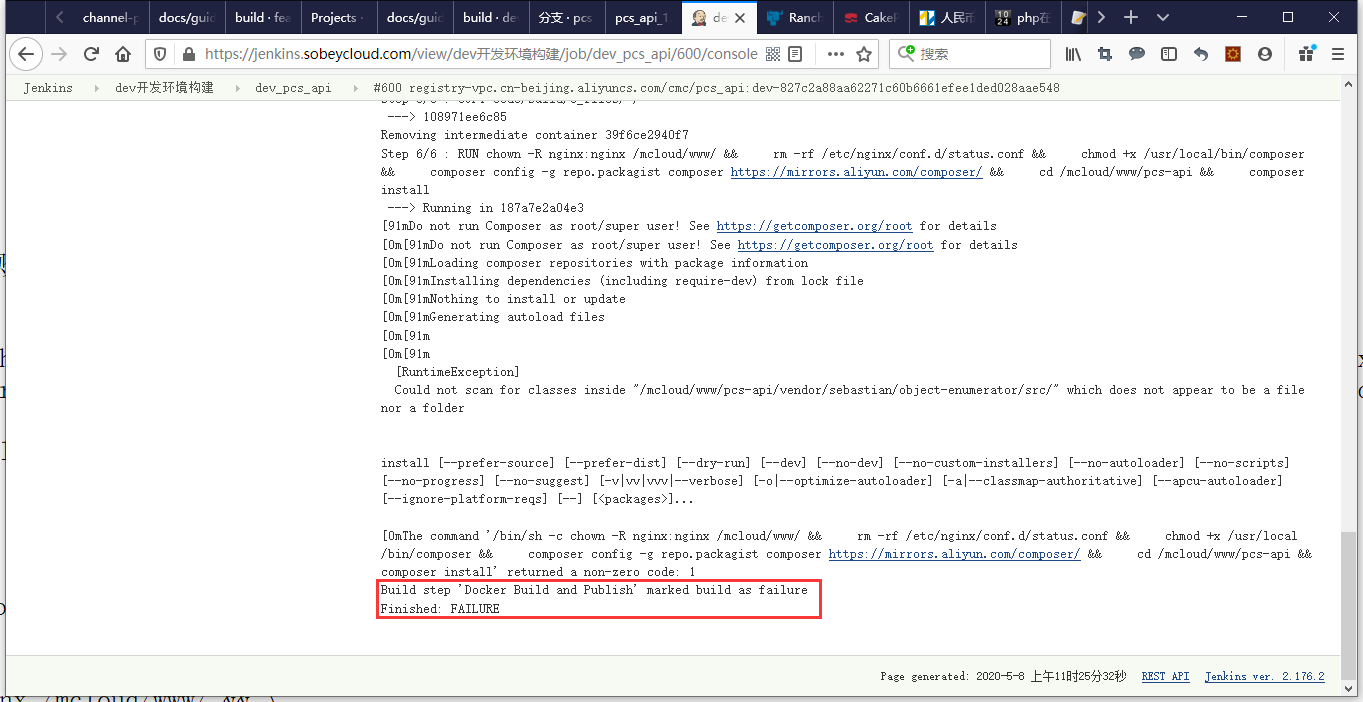Screen dimensions: 1363x702
Task: Open page actions three-dot menu
Action: point(835,54)
